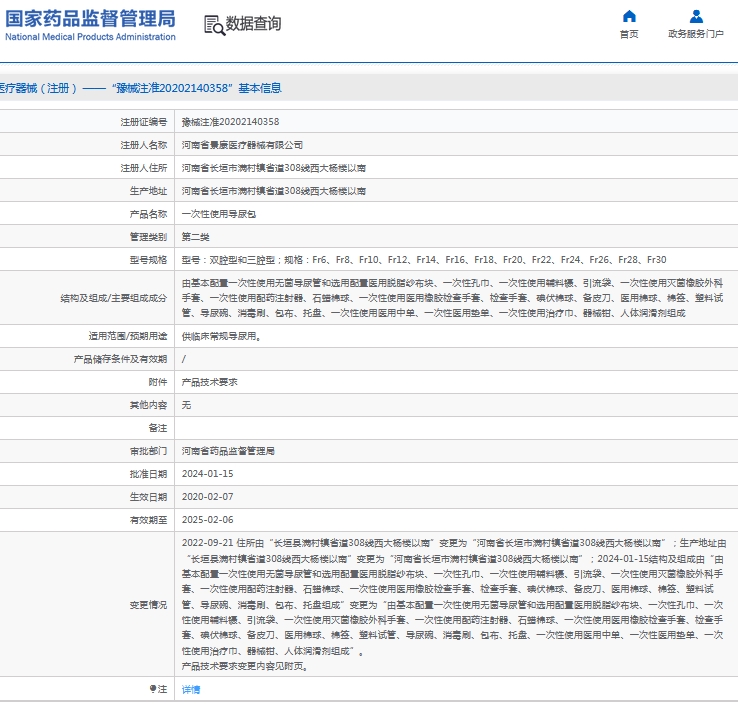Click the 其他内容 row label
The image size is (738, 704).
point(148,405)
